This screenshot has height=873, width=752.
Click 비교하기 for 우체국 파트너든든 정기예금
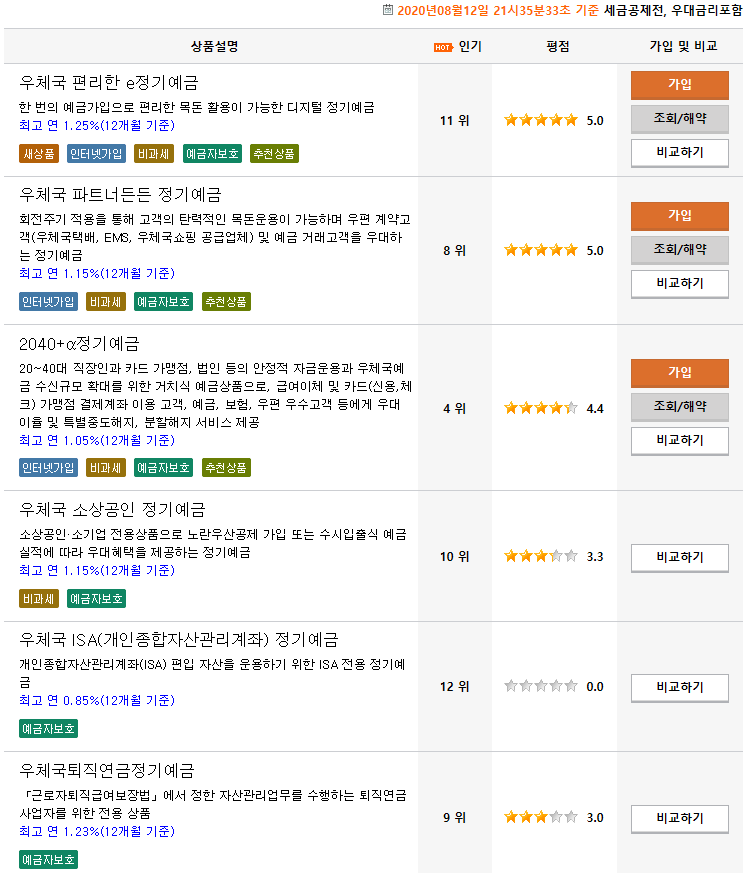click(680, 283)
